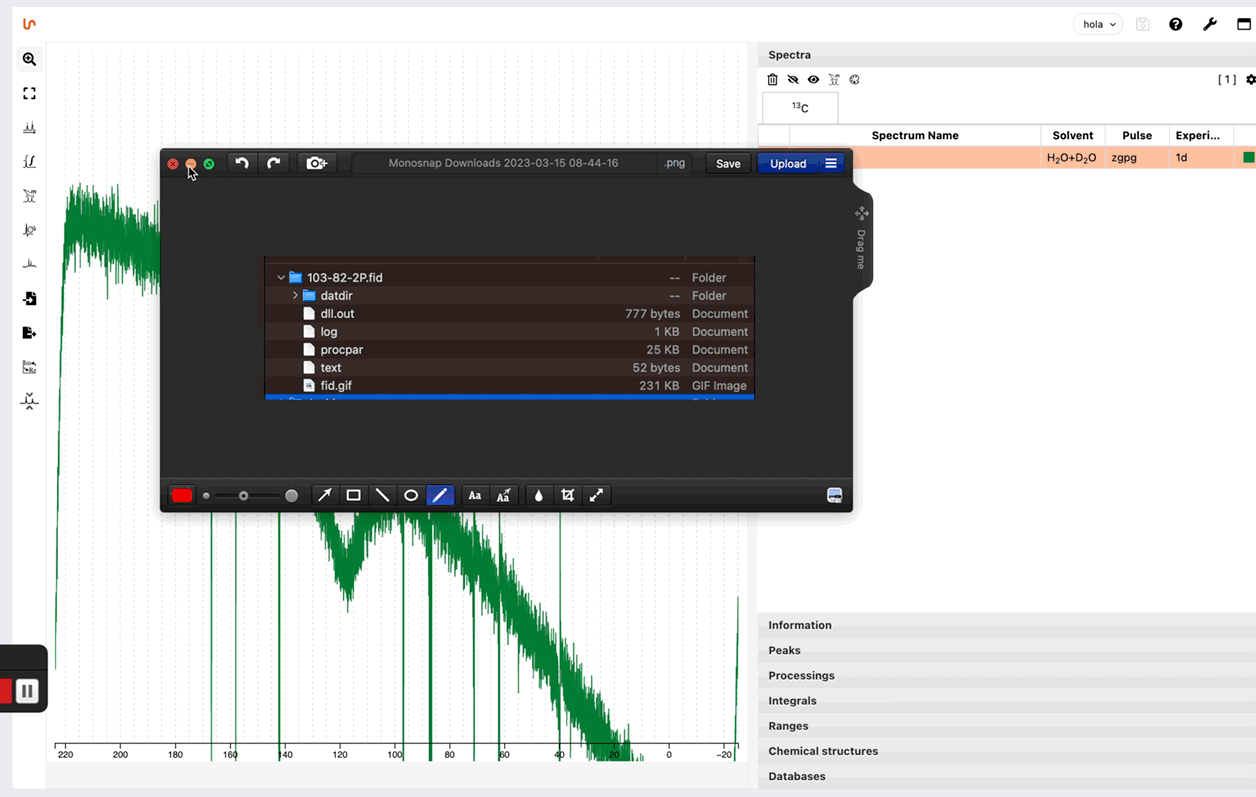Select the Monosnap pen tool
The width and height of the screenshot is (1256, 797).
(440, 496)
